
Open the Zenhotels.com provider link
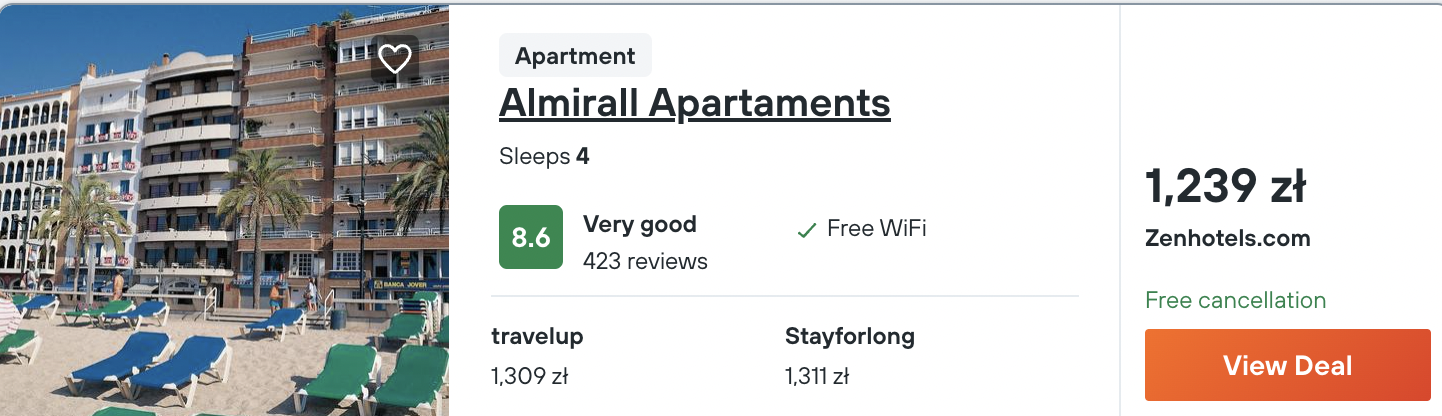pos(1227,239)
